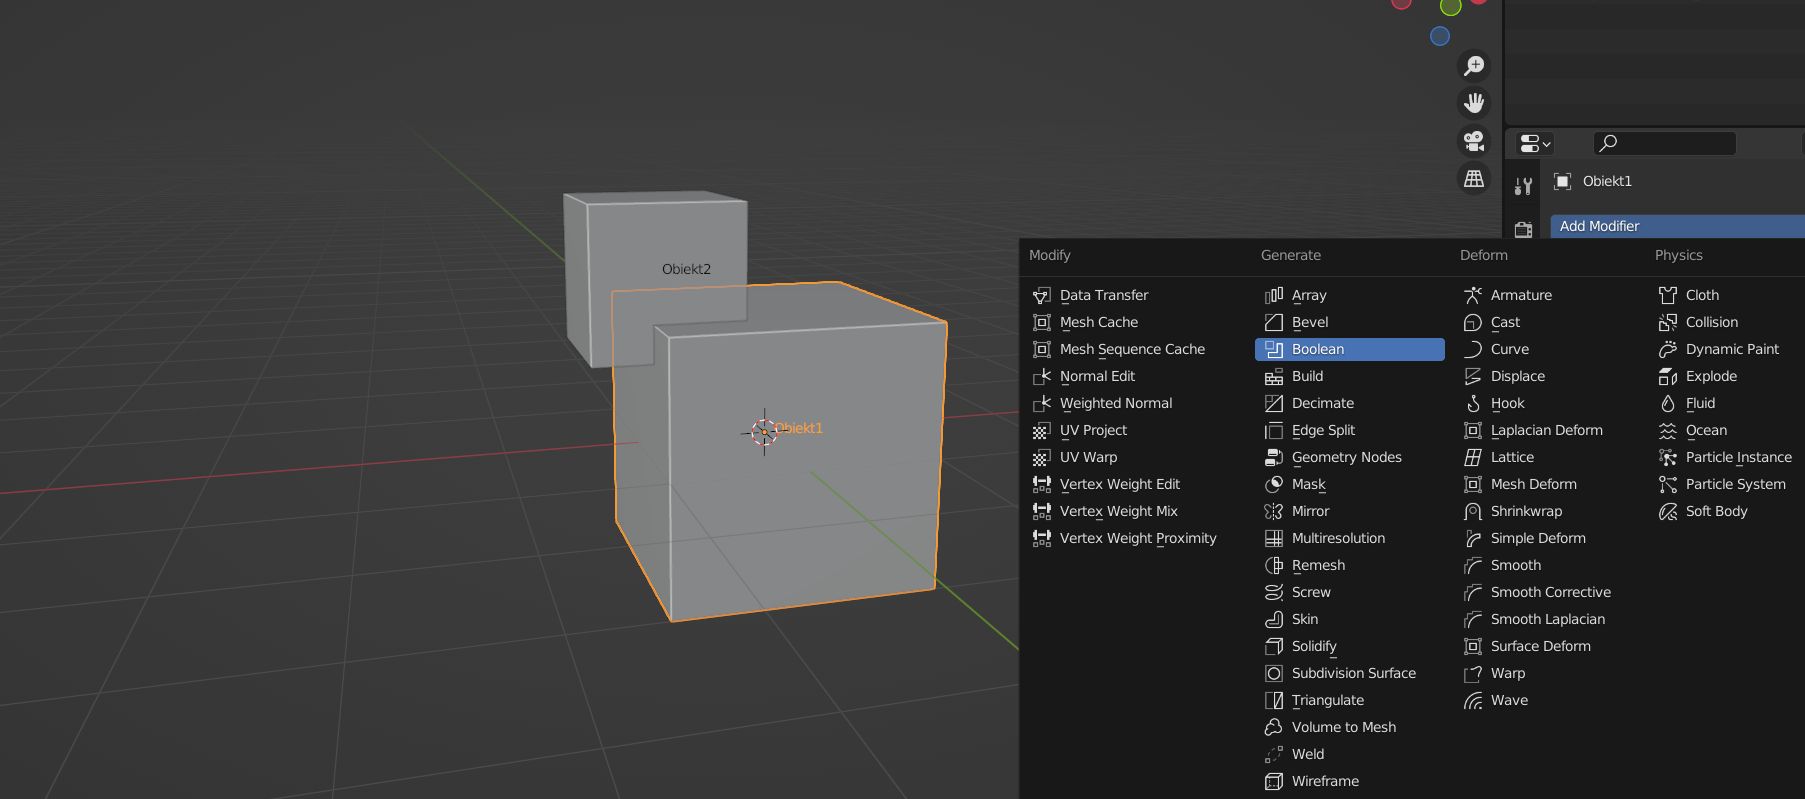Click the zoom view magnifier icon
This screenshot has width=1805, height=799.
tap(1474, 66)
